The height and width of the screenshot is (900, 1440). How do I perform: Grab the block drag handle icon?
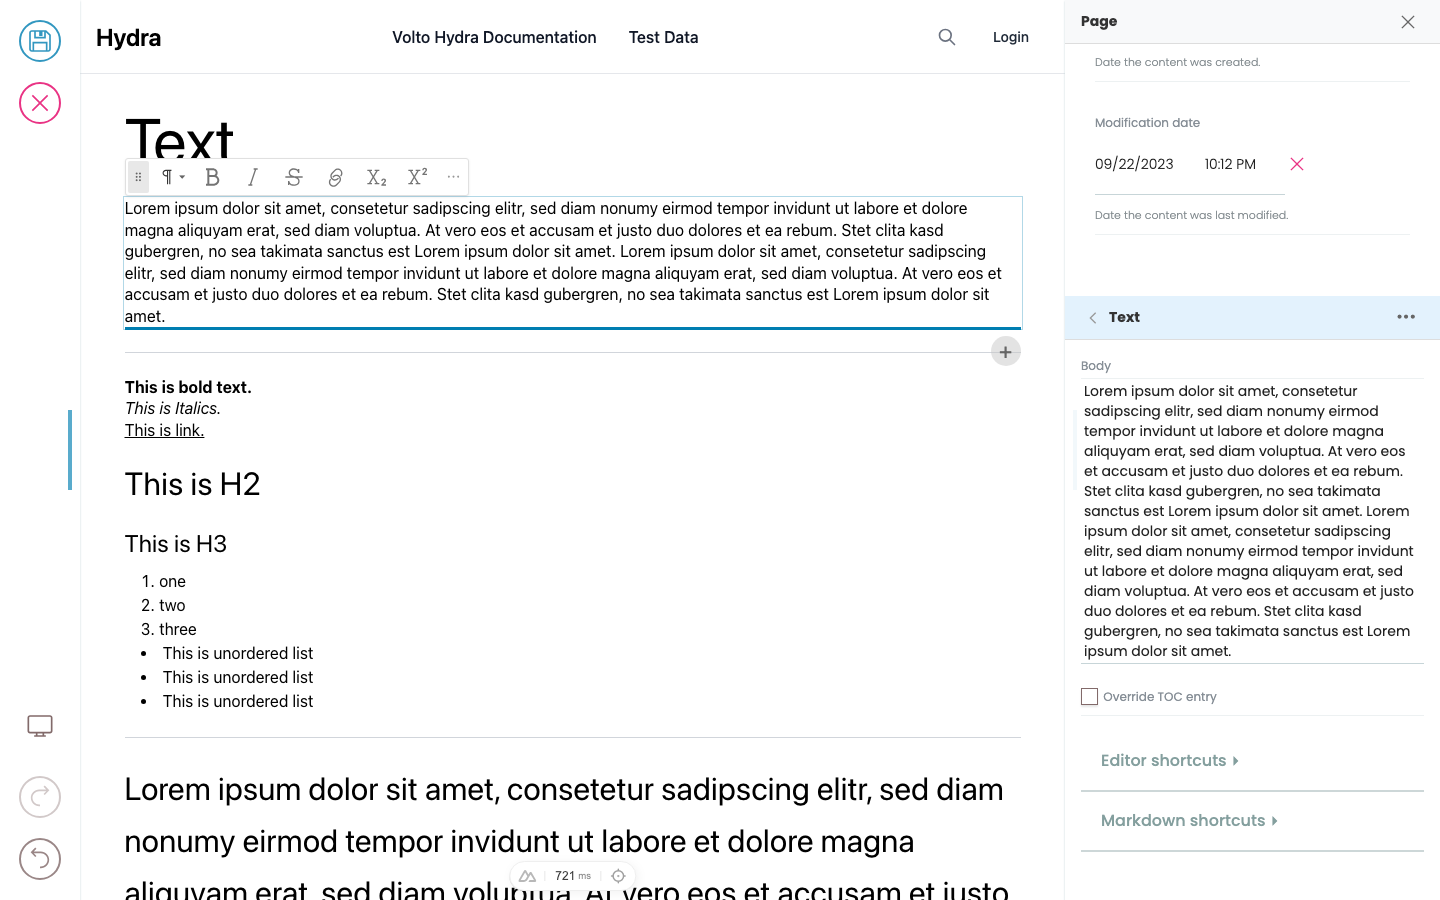(138, 177)
